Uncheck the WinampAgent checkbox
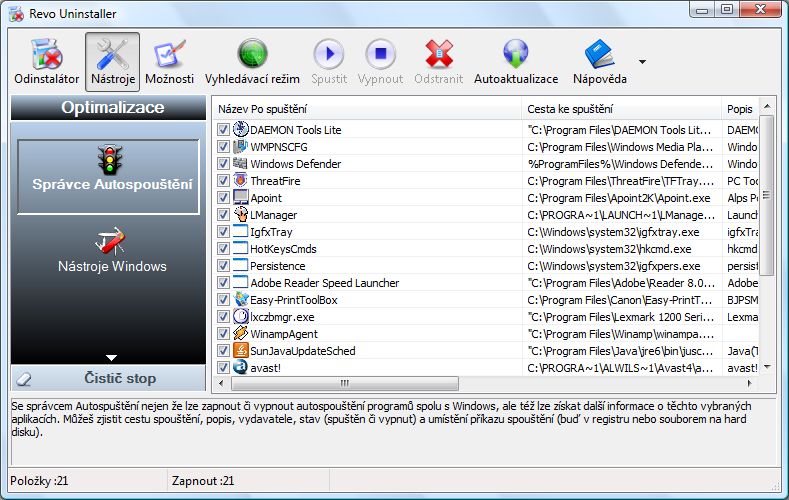The height and width of the screenshot is (500, 789). [x=223, y=334]
